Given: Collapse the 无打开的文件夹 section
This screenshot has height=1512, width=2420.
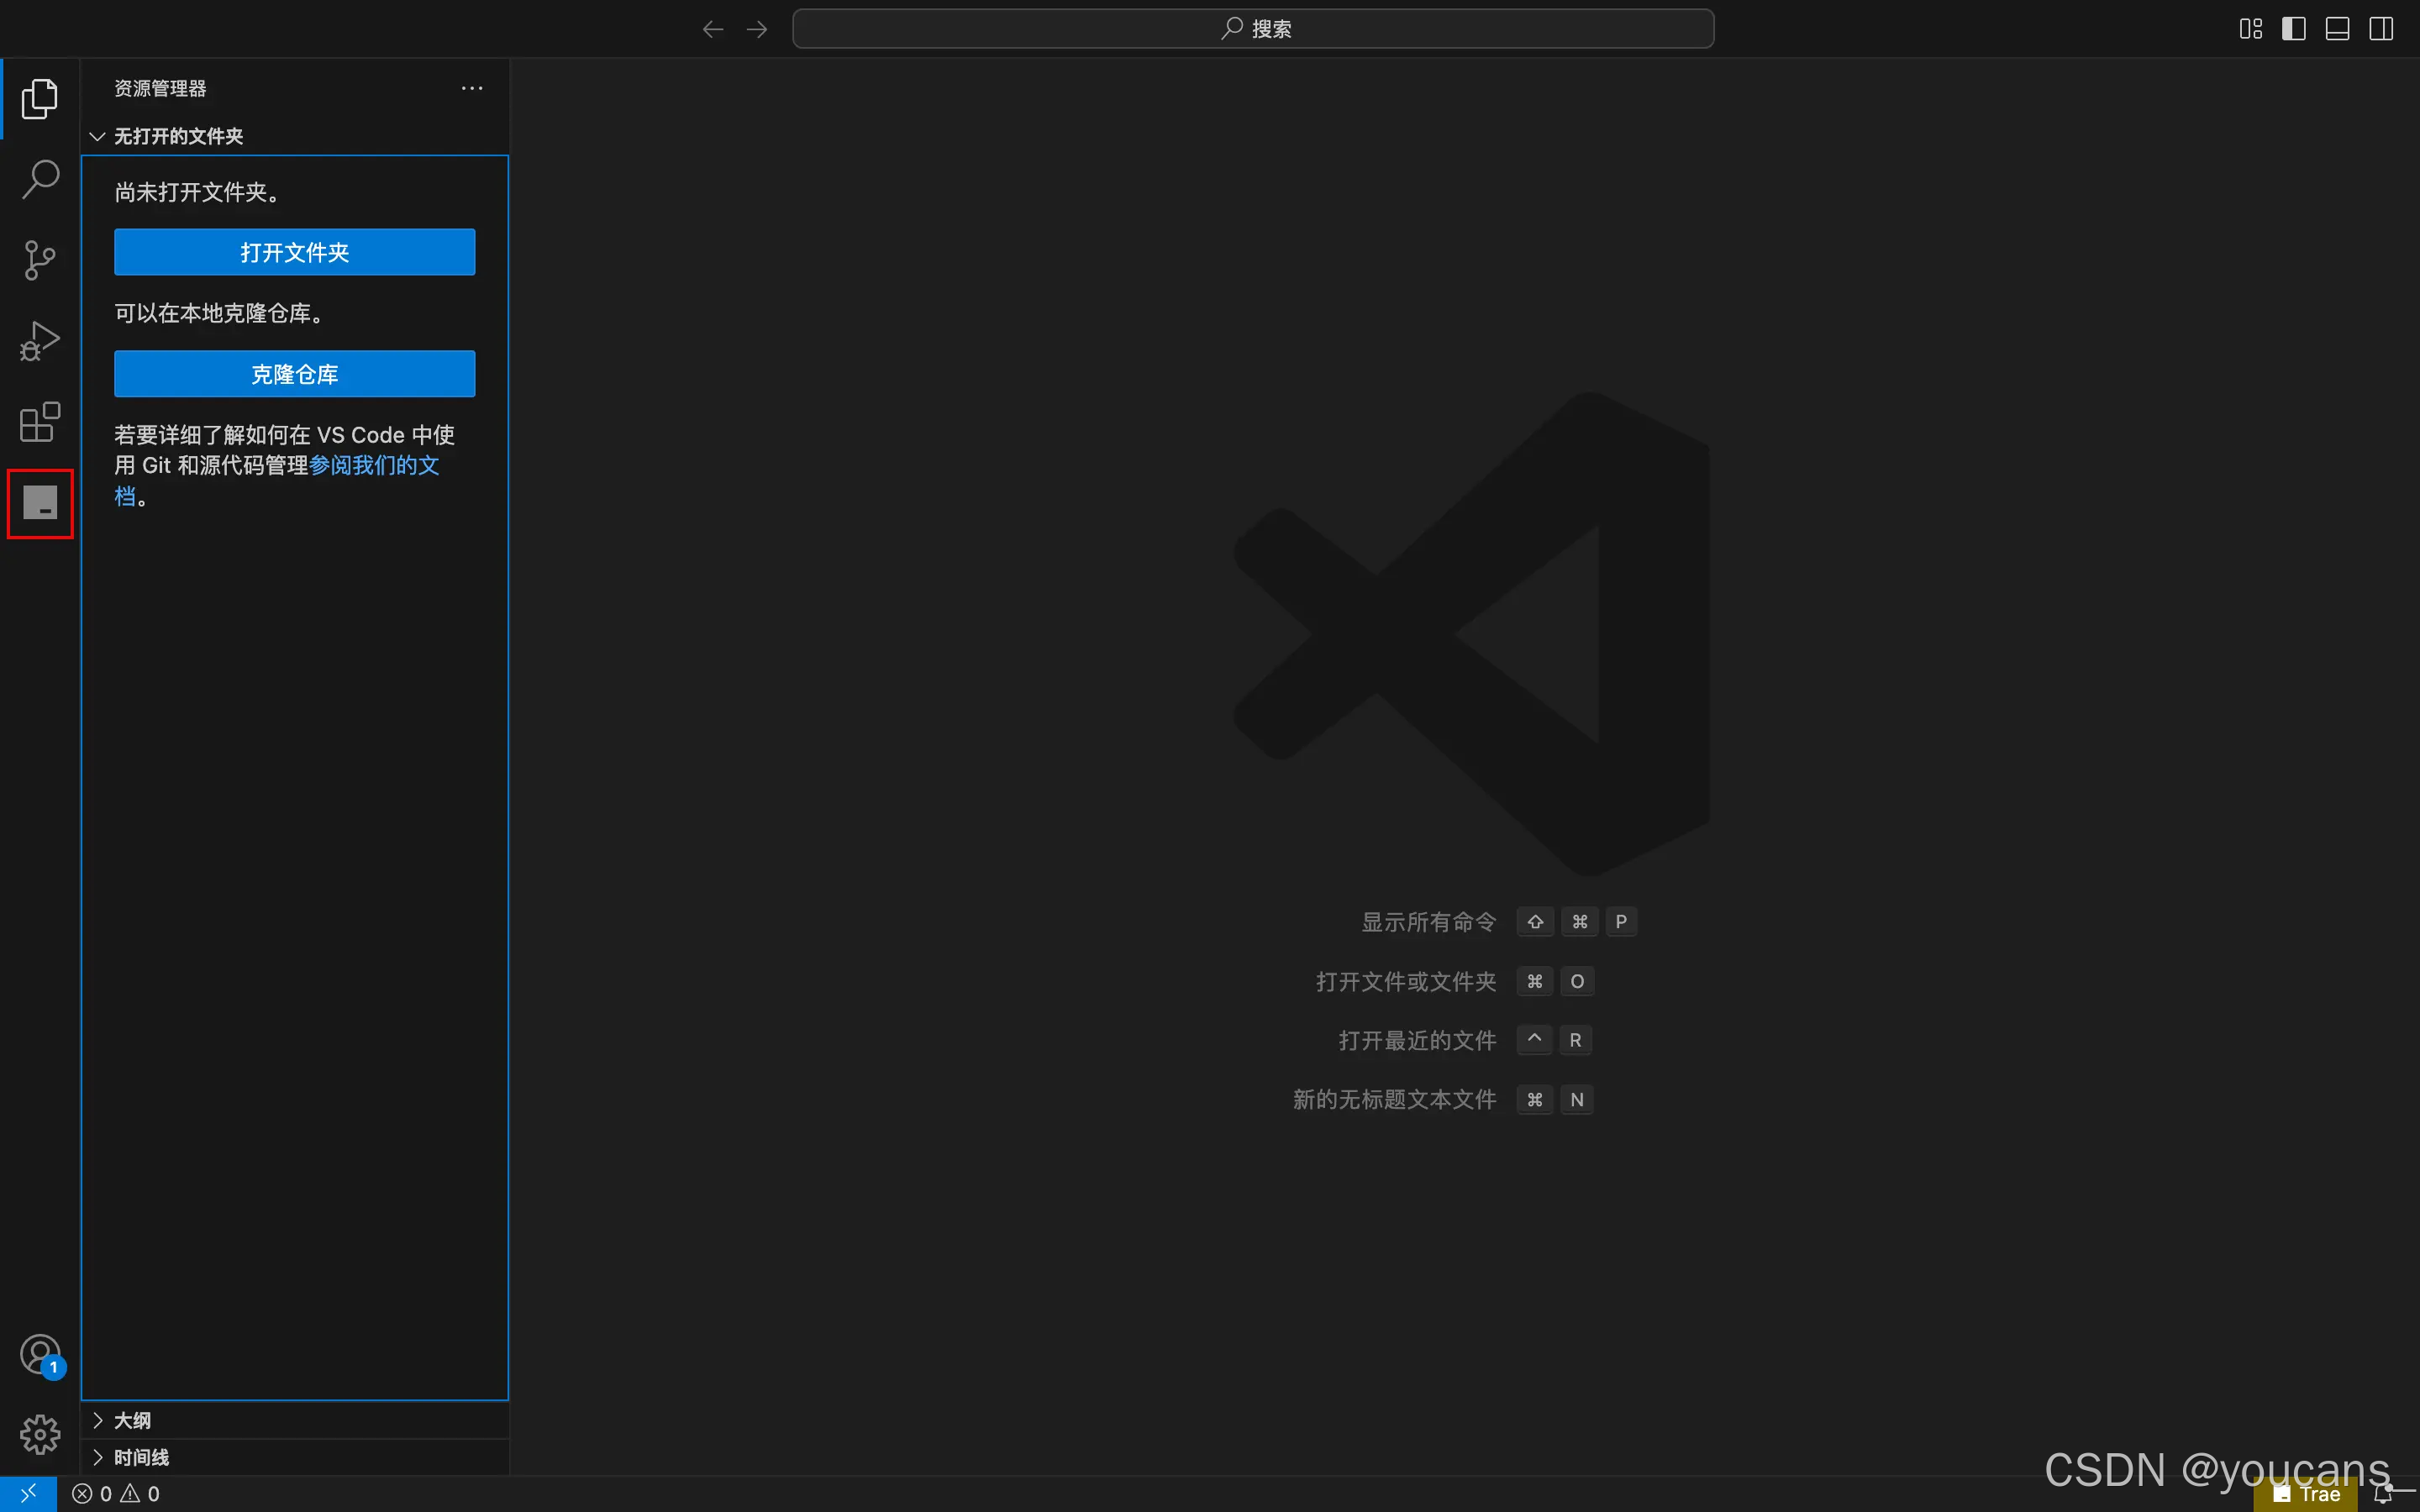Looking at the screenshot, I should pos(295,136).
